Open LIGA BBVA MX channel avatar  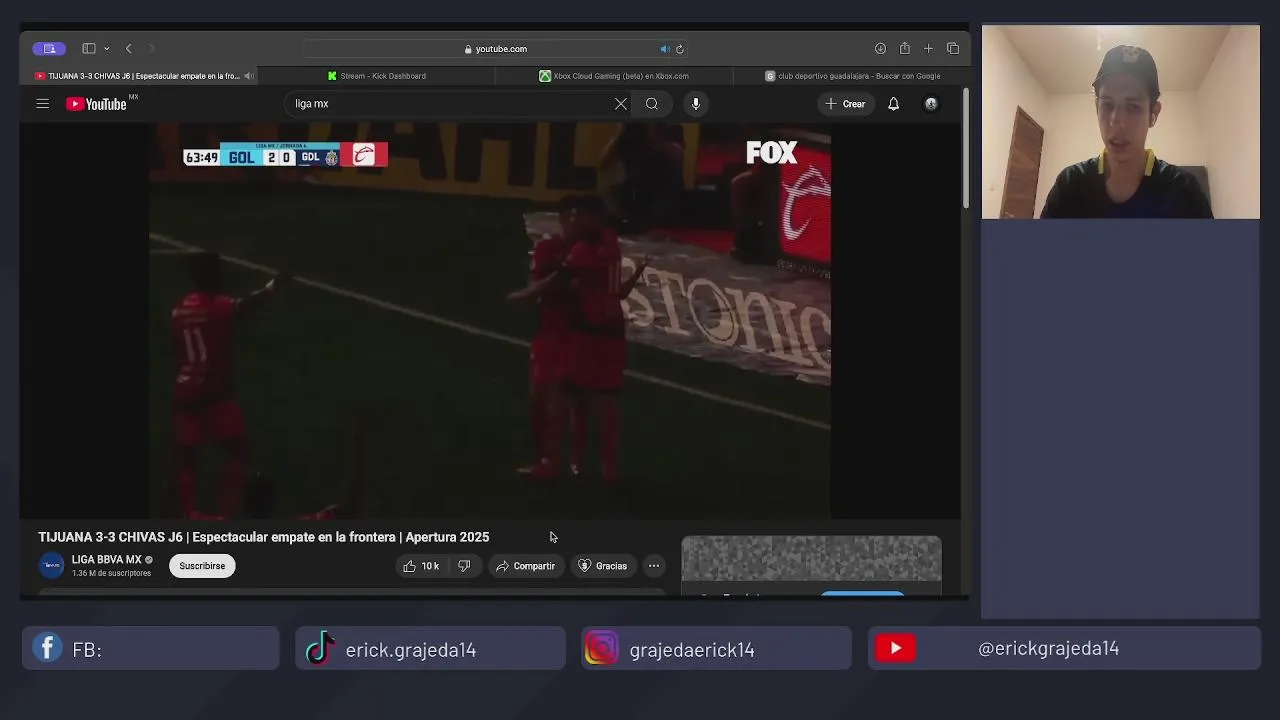[x=51, y=566]
